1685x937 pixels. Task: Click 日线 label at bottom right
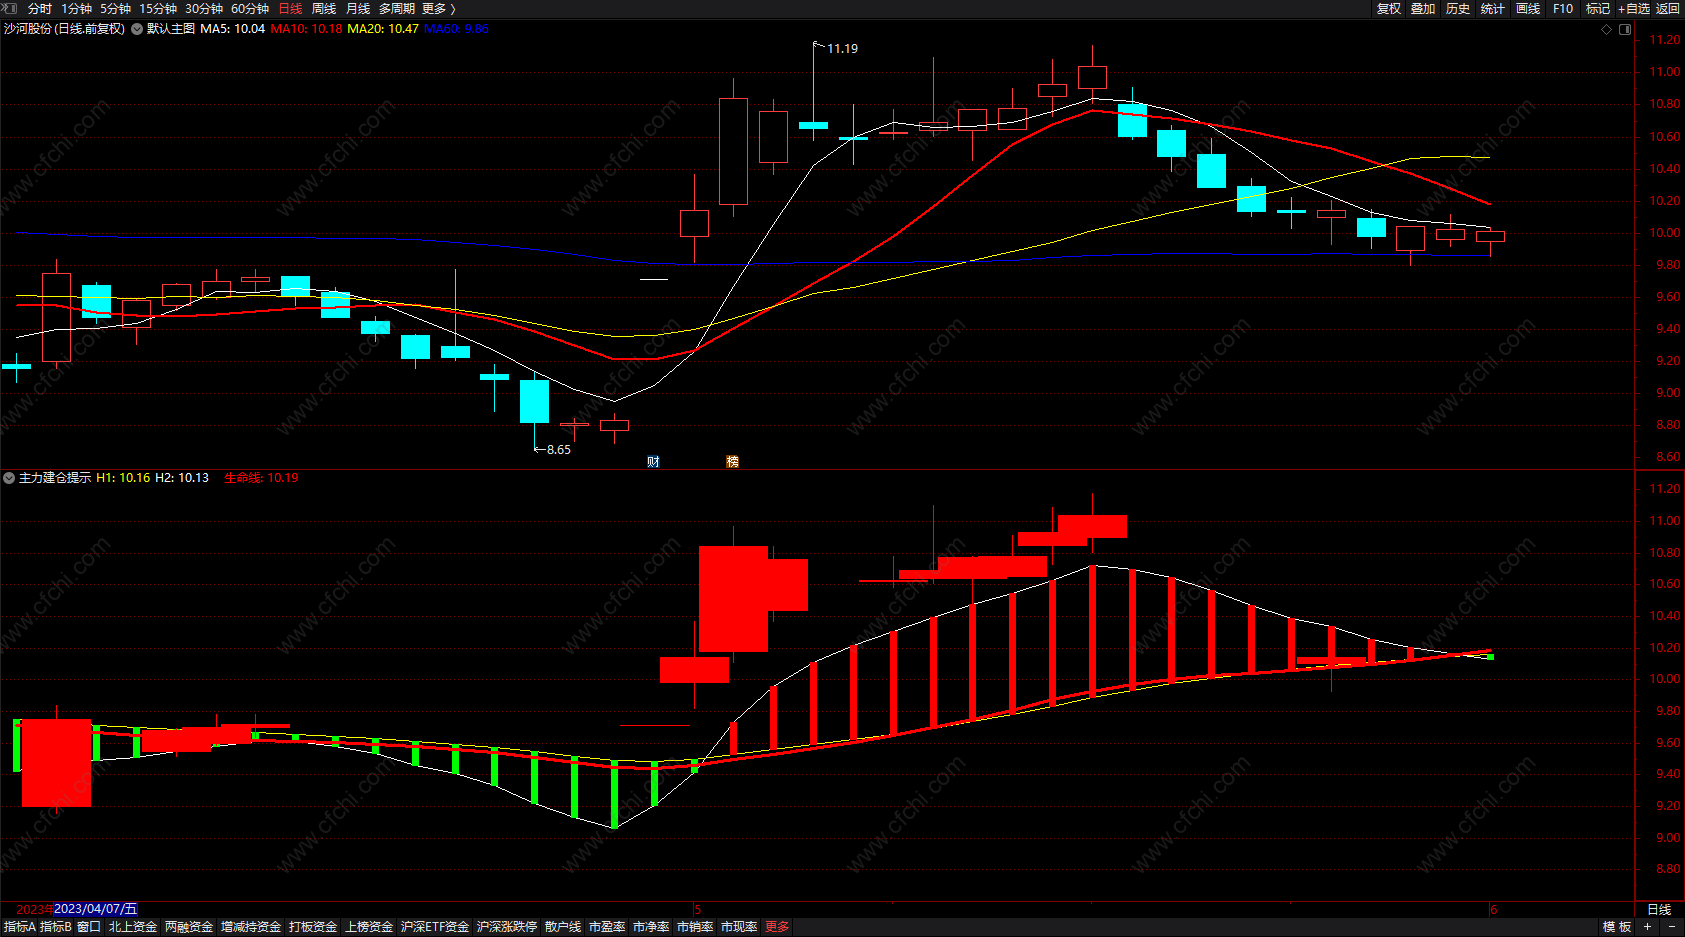(1659, 909)
